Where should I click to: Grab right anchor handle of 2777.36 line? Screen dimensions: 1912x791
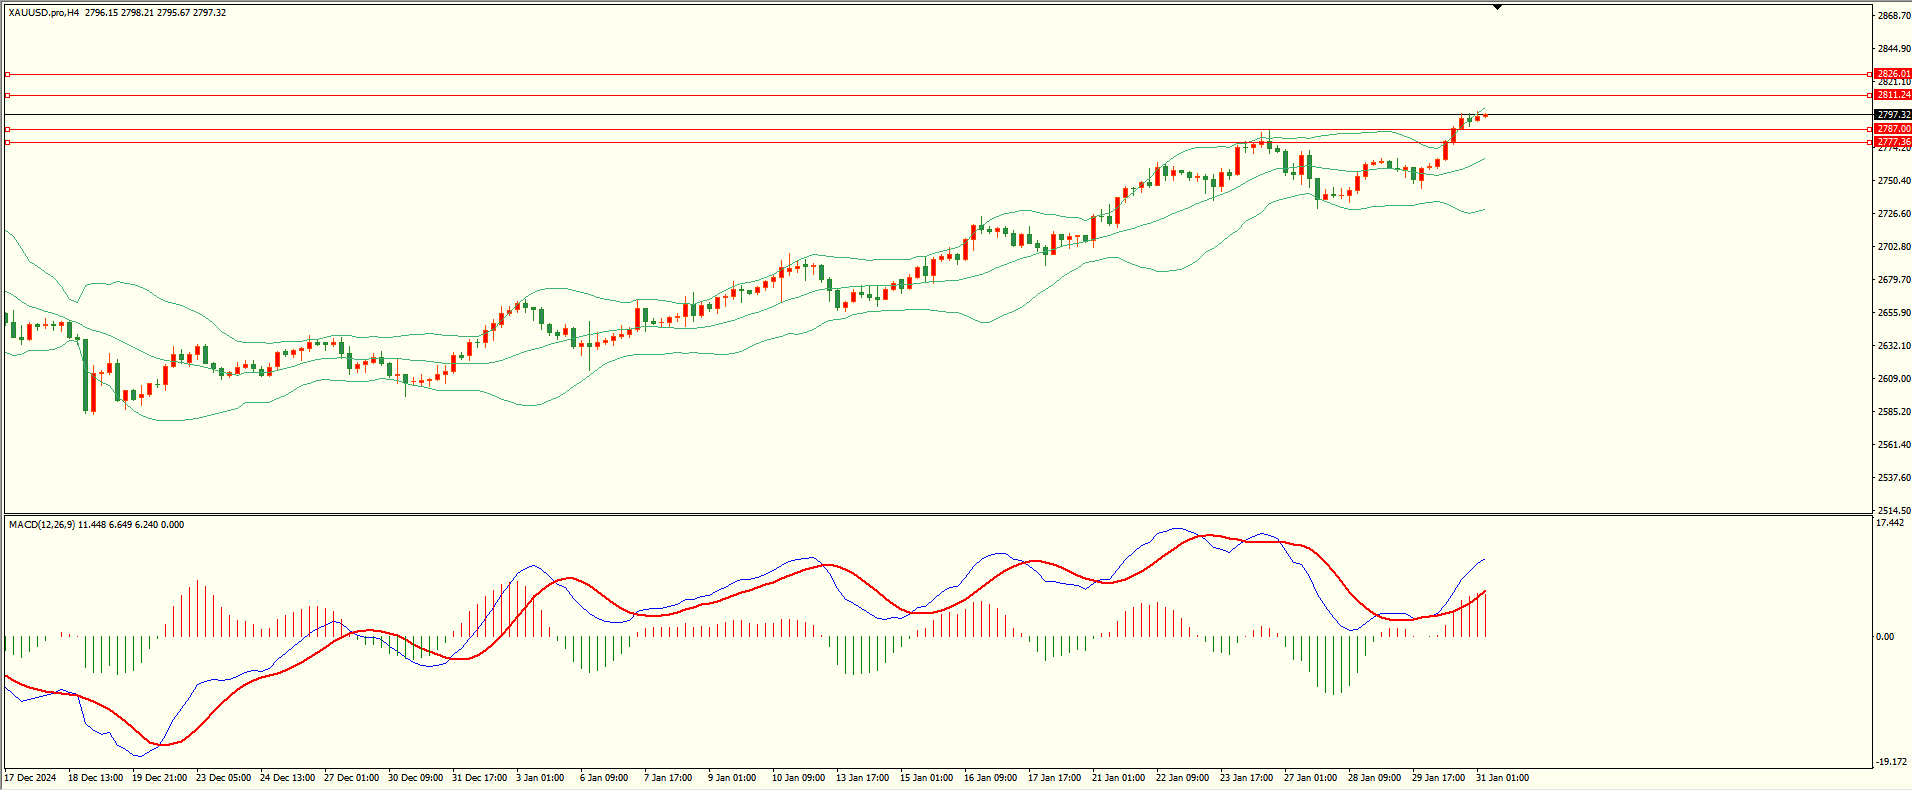(1870, 142)
